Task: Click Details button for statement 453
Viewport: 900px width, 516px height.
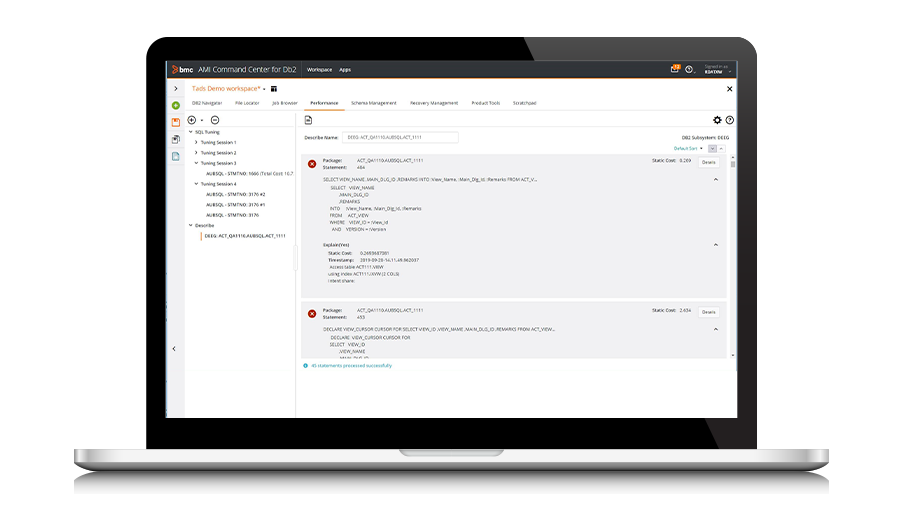Action: (709, 312)
